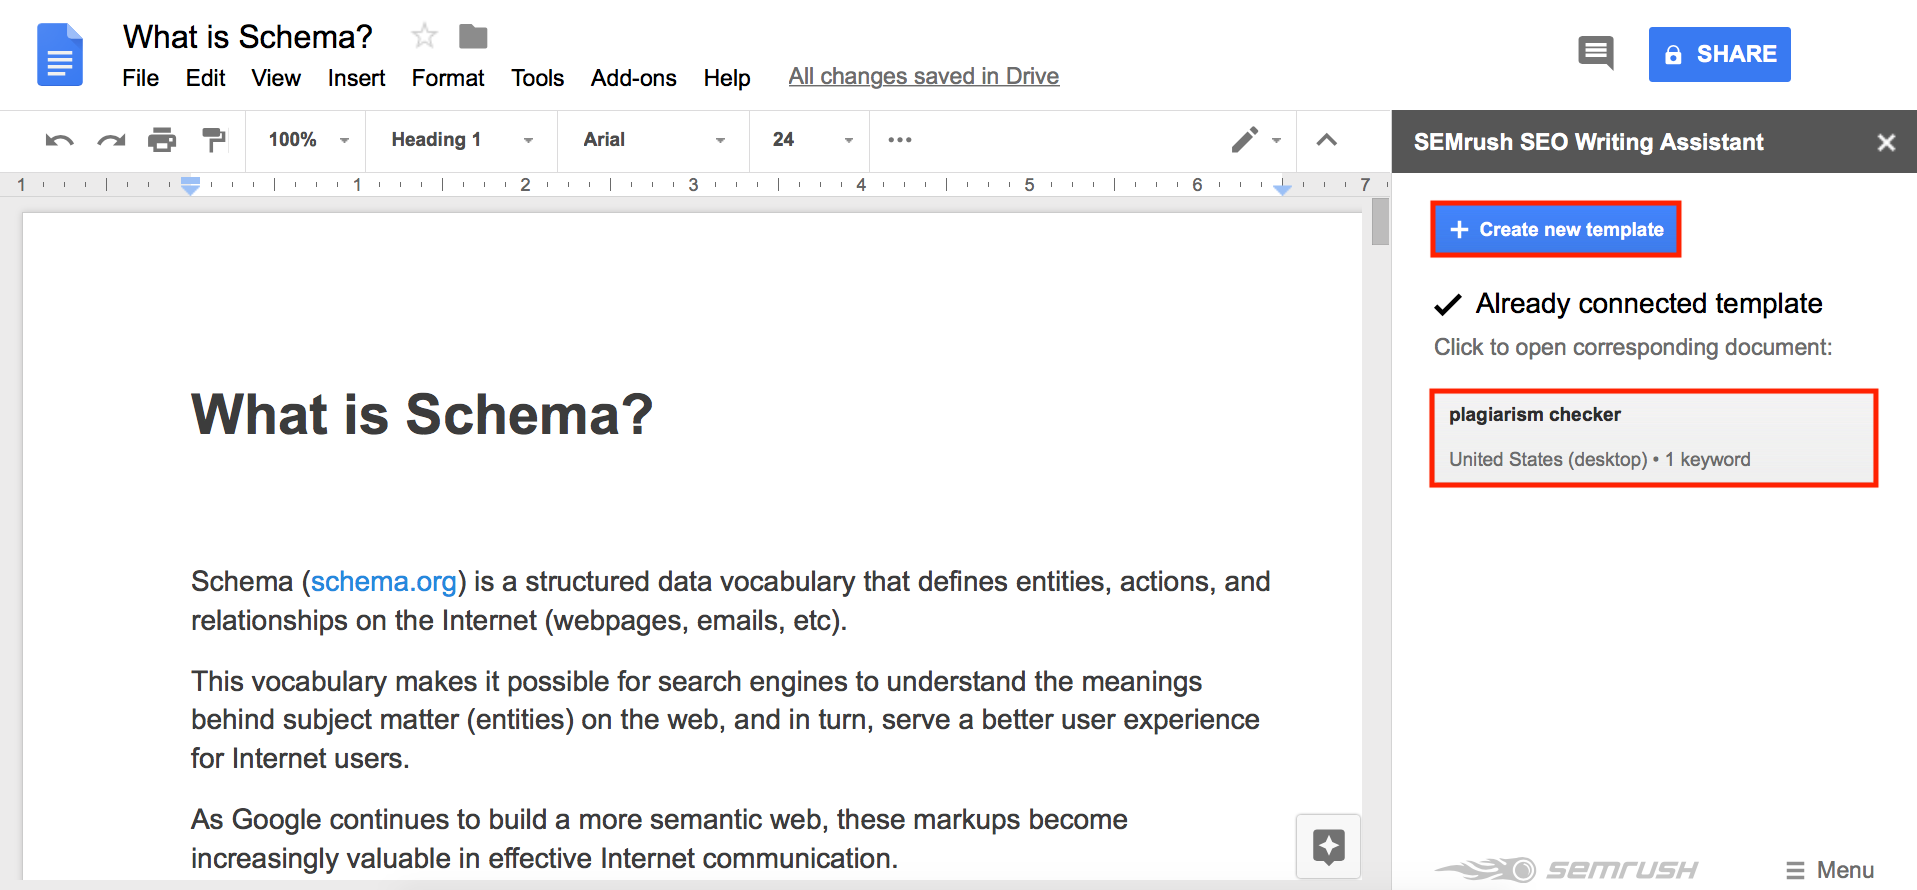Open the Add-ons menu

tap(633, 78)
